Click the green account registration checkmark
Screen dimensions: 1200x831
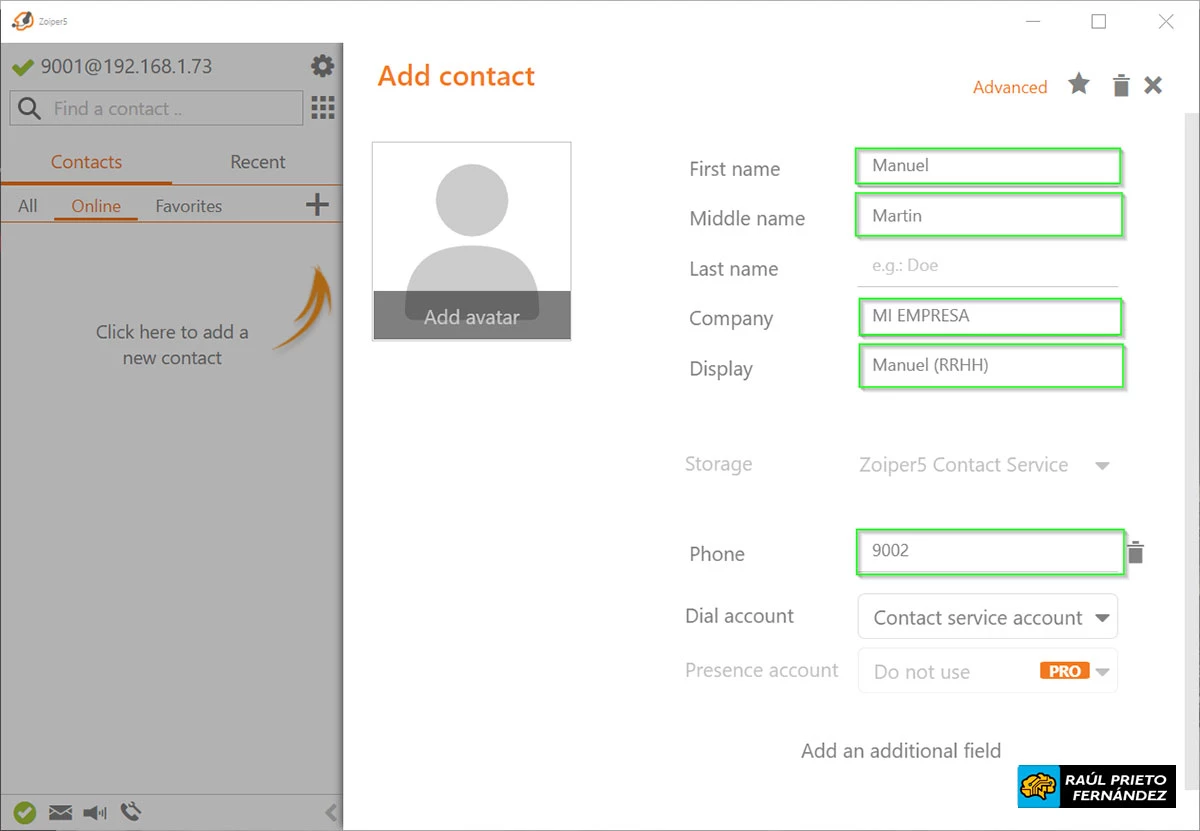point(25,812)
